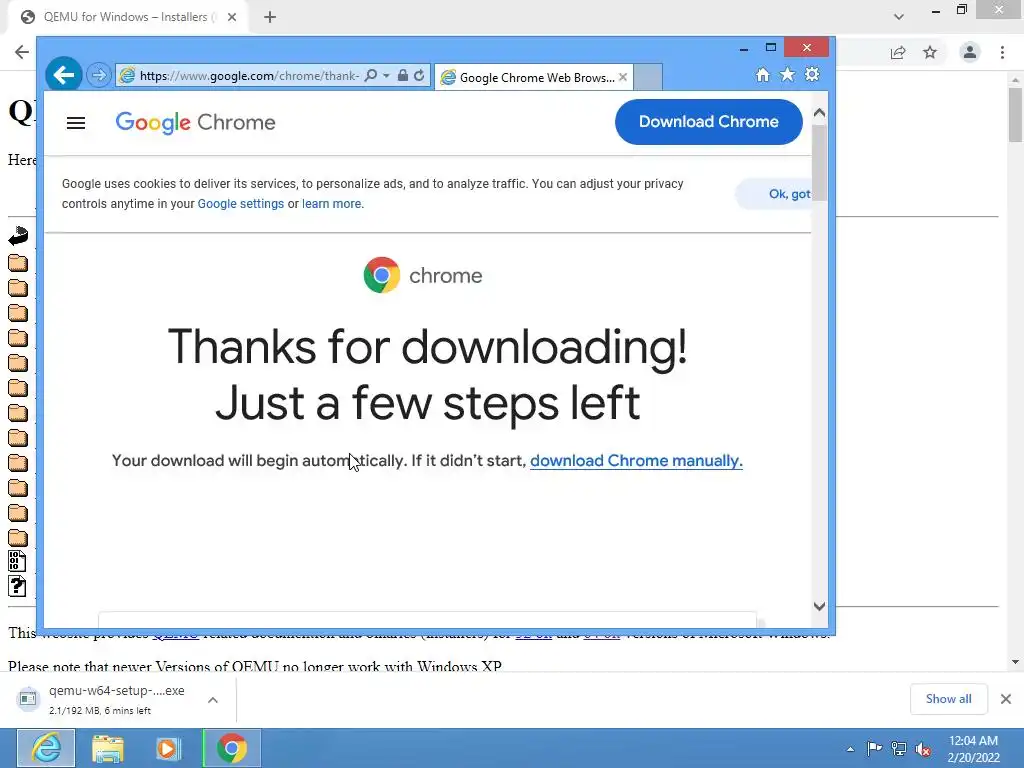Click the Ok, got it cookie button
The height and width of the screenshot is (768, 1024).
[773, 194]
